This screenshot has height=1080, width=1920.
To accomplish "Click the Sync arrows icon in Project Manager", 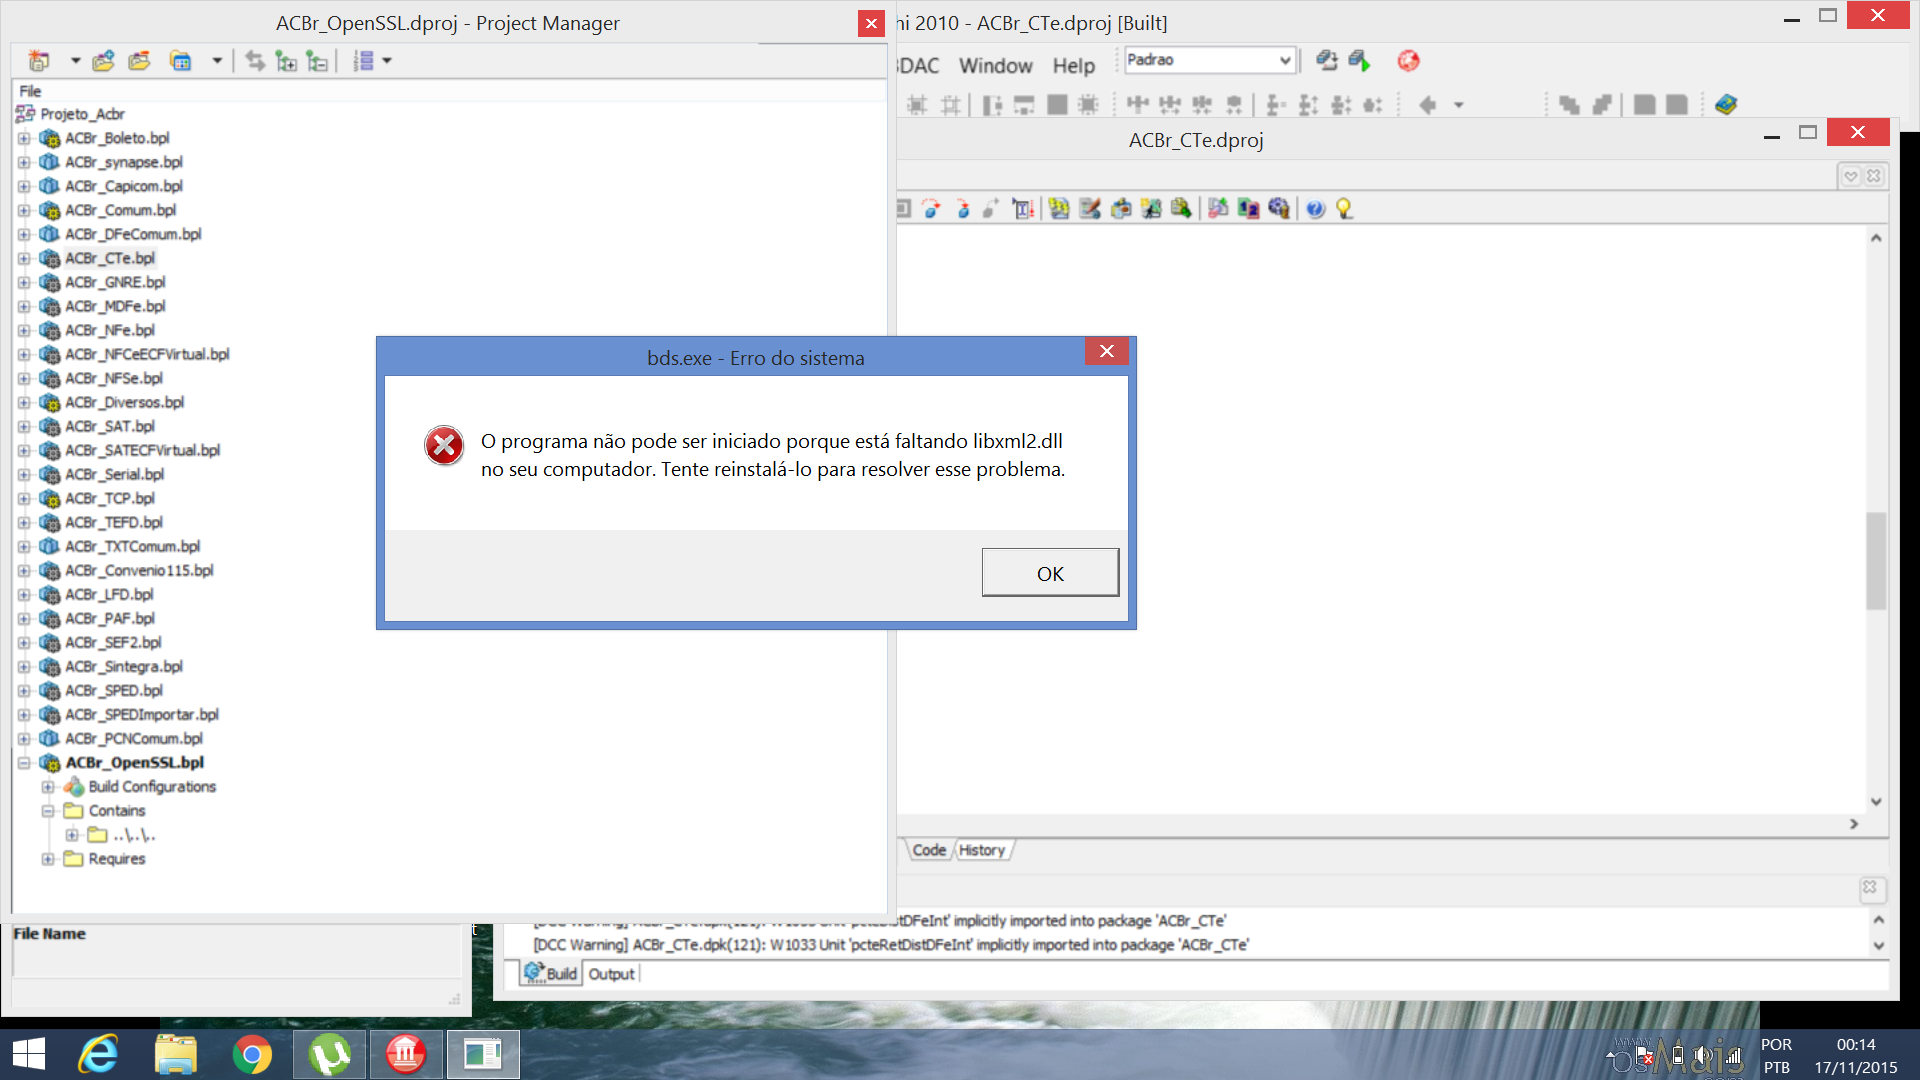I will (255, 61).
